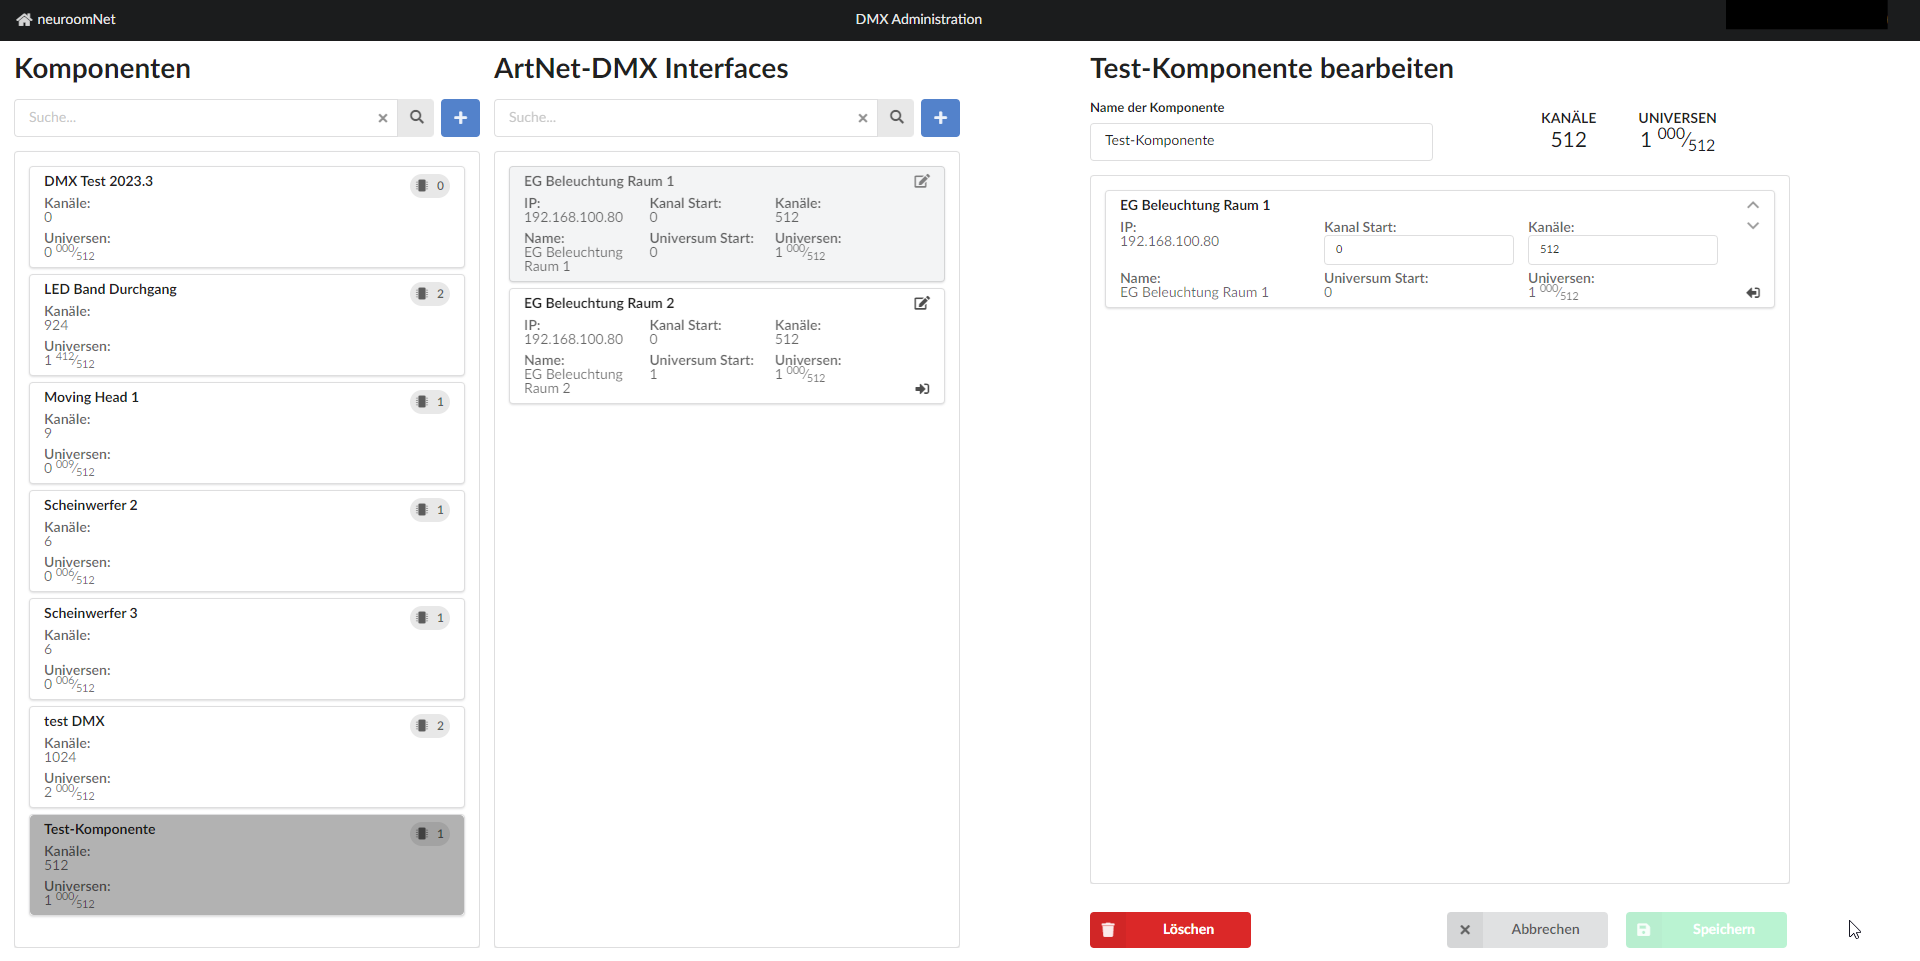Screen dimensions: 1920x961
Task: Click the ArtNet-DMX Interfaces search icon
Action: tap(897, 118)
